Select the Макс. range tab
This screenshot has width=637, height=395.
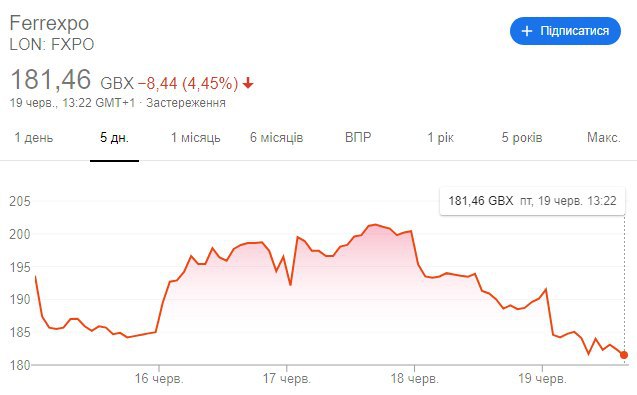(x=604, y=138)
